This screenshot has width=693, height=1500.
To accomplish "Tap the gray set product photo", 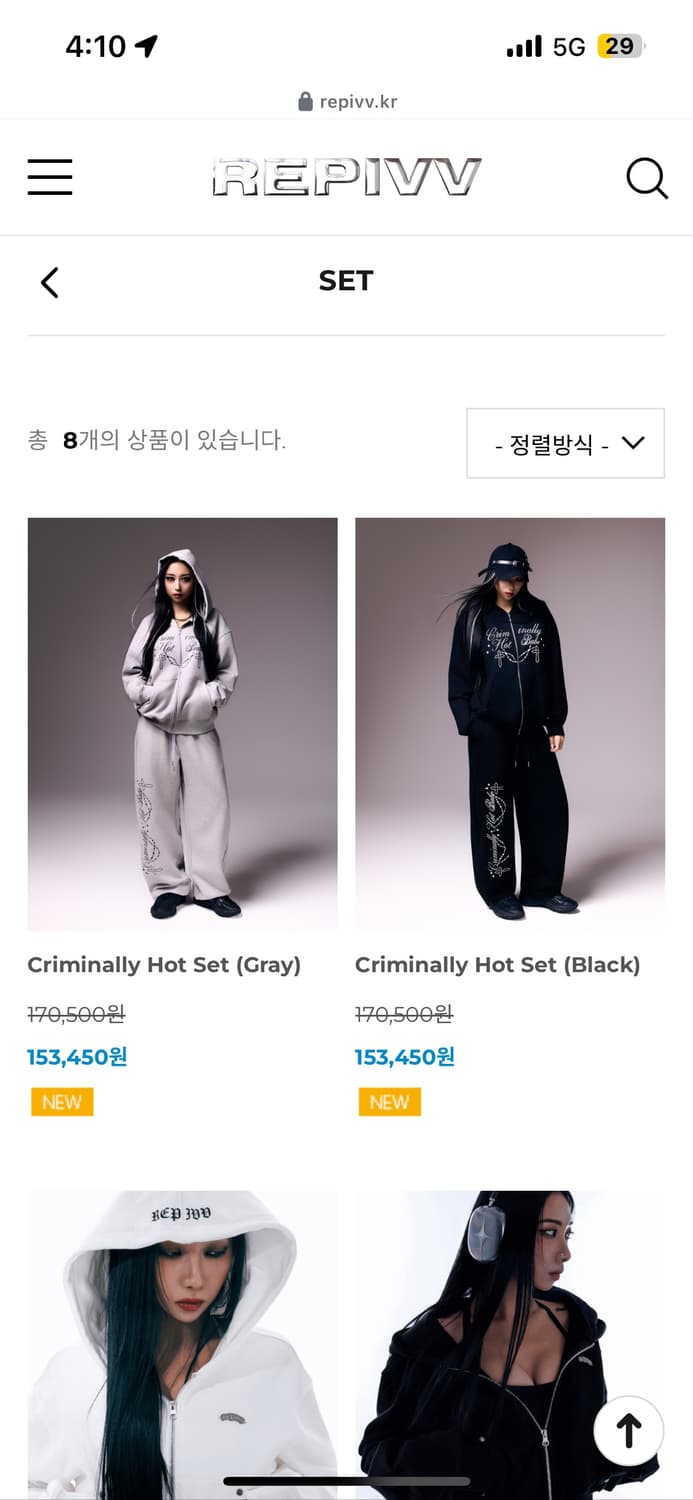I will tap(182, 723).
